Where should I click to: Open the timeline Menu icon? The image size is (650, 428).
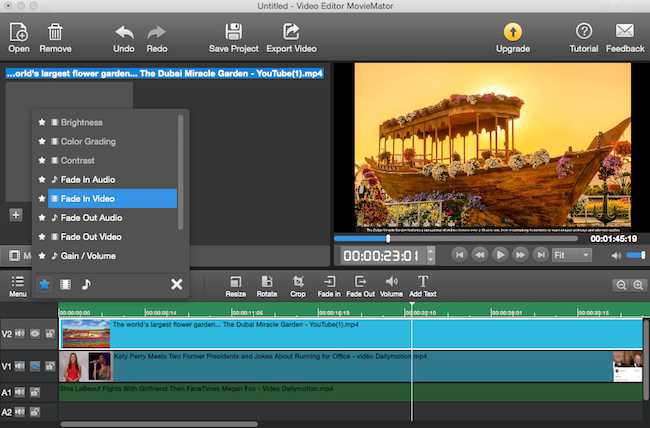coord(18,286)
